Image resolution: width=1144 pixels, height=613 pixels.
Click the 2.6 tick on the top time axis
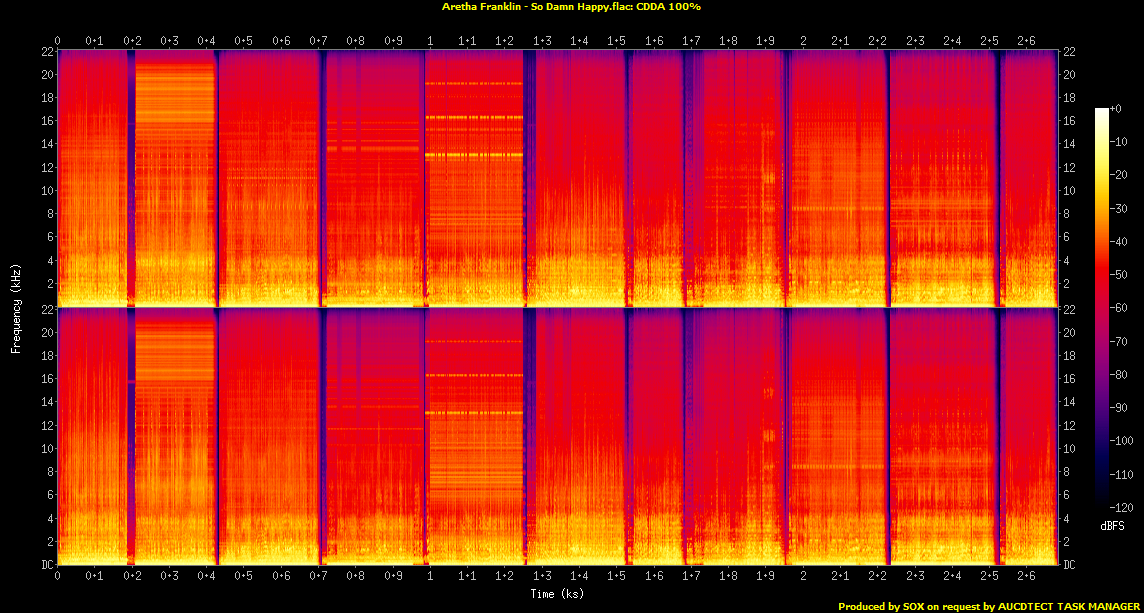1026,41
